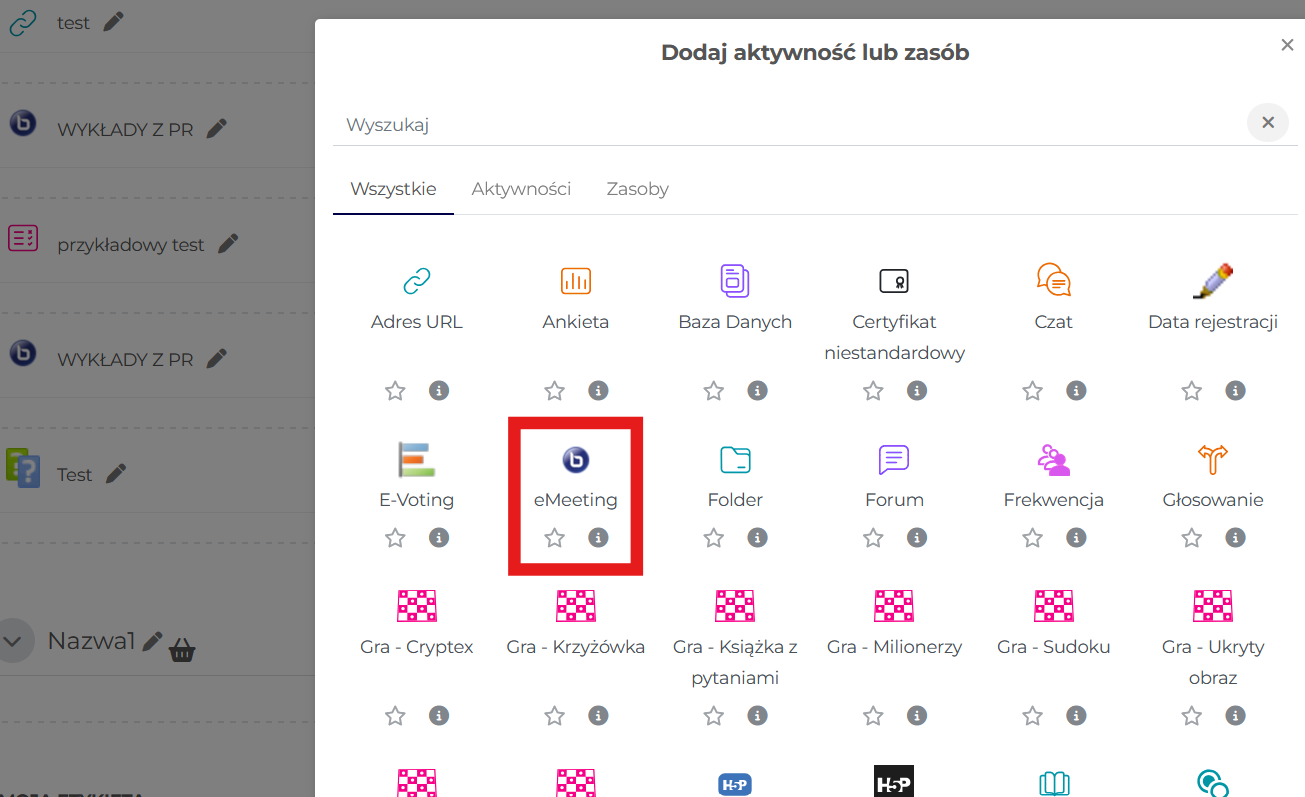The image size is (1305, 797).
Task: Toggle favourite star for Adres URL
Action: click(395, 391)
